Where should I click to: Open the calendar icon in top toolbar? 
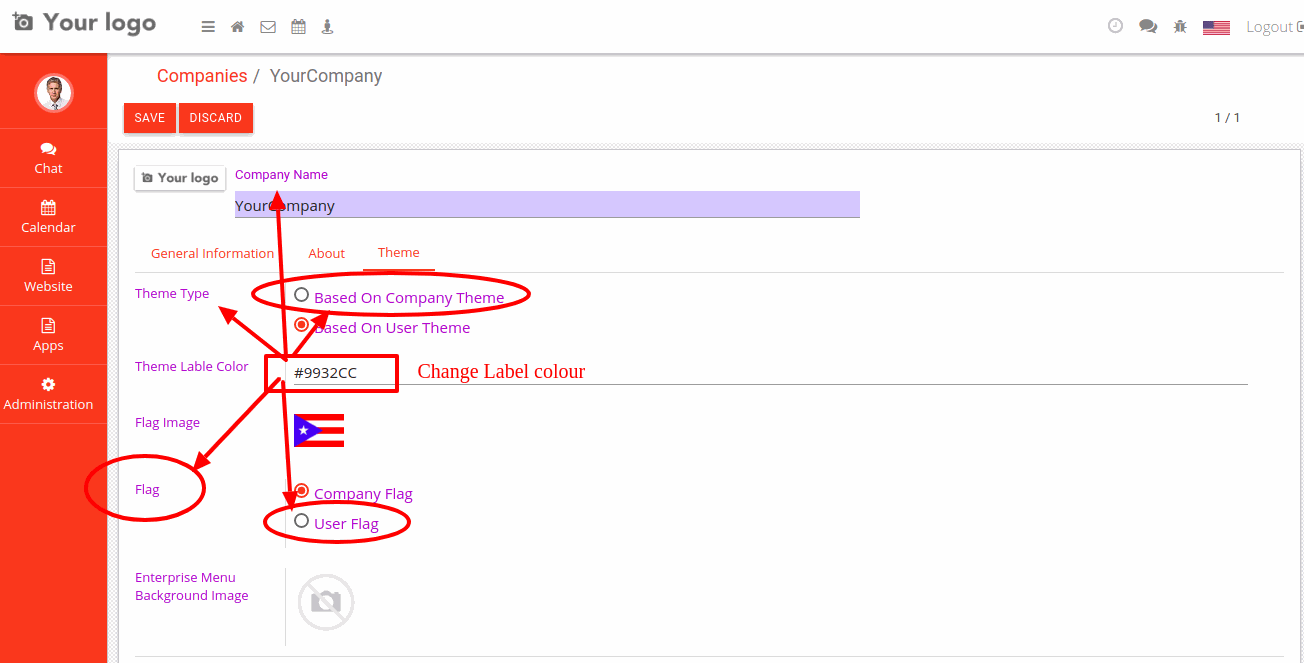pos(298,27)
